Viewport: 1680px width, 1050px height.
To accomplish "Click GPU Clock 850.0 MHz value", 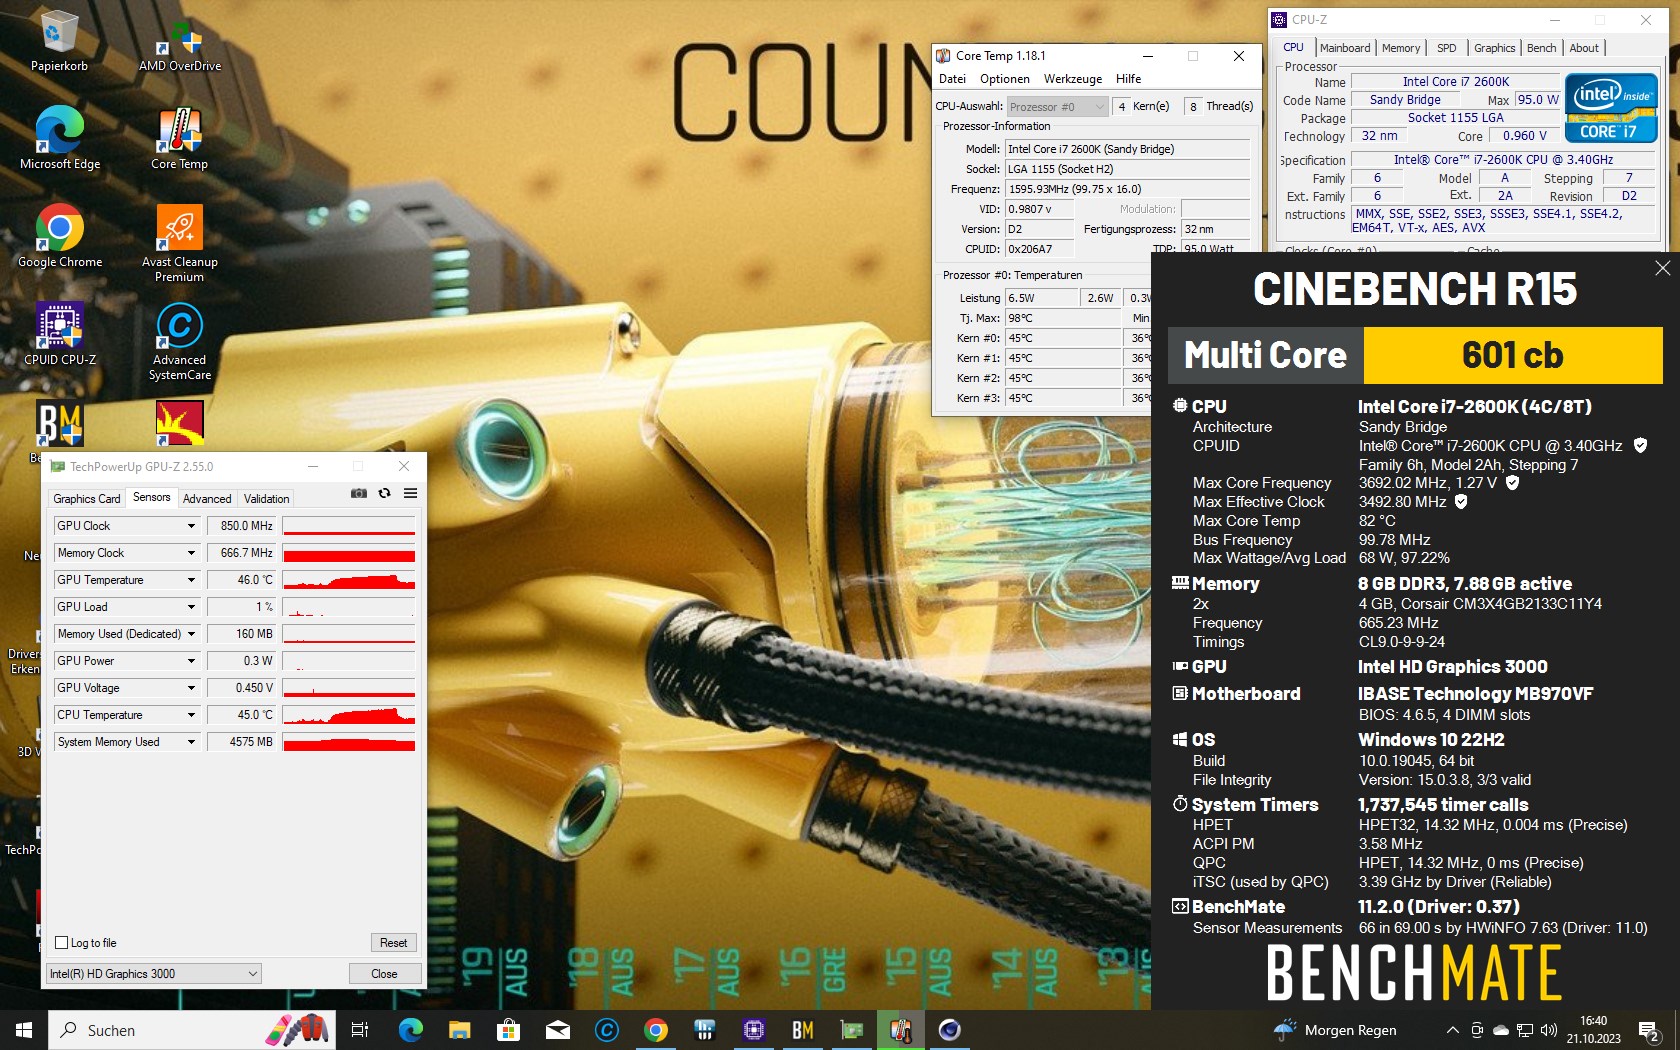I will pos(241,526).
